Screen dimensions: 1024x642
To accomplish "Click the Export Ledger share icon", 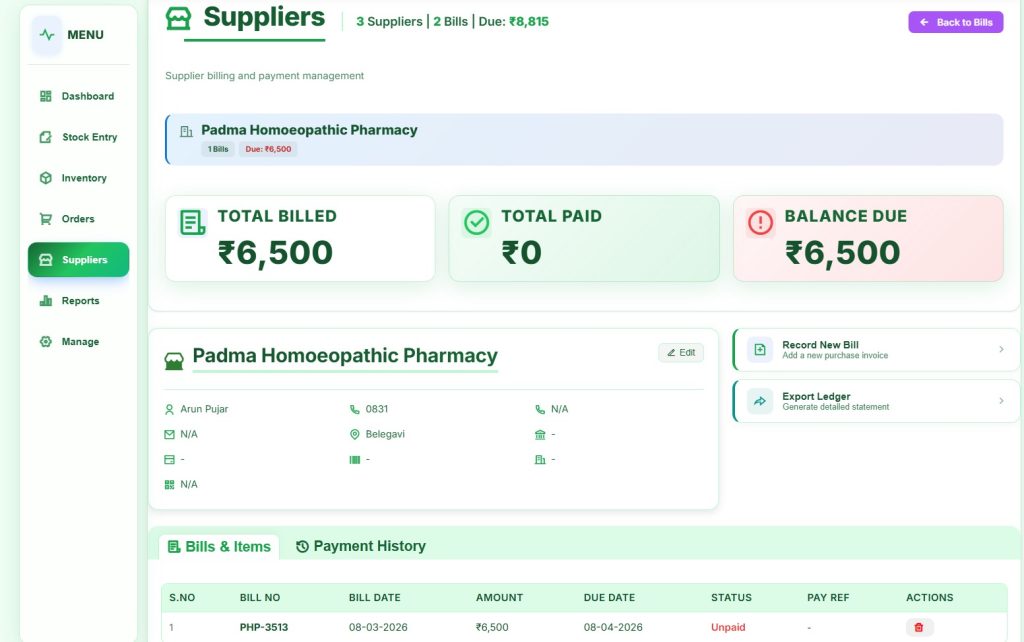I will [760, 401].
